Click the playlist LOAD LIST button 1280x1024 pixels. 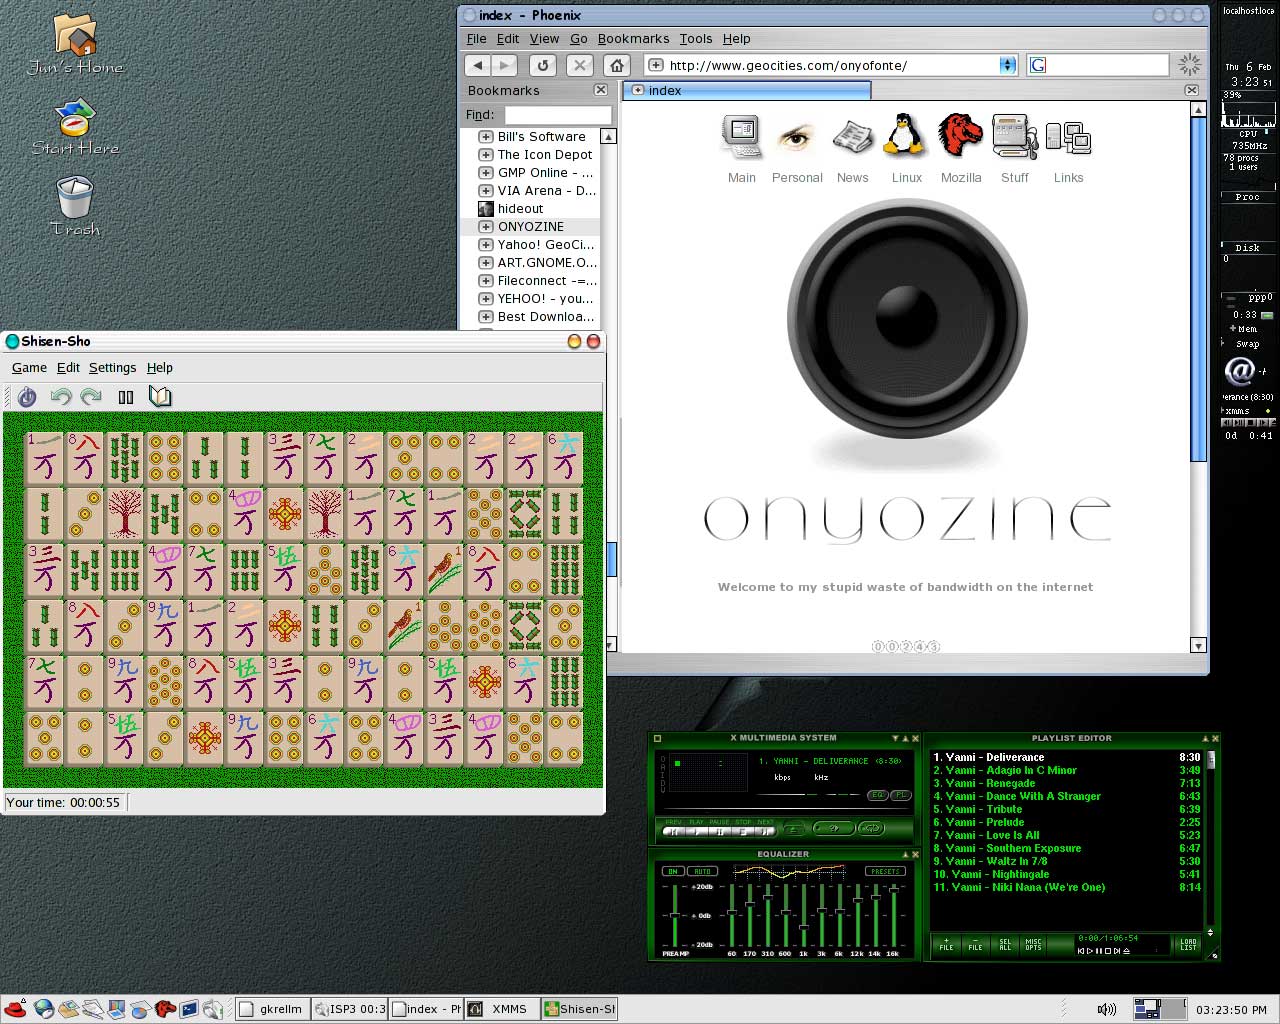pyautogui.click(x=1188, y=943)
